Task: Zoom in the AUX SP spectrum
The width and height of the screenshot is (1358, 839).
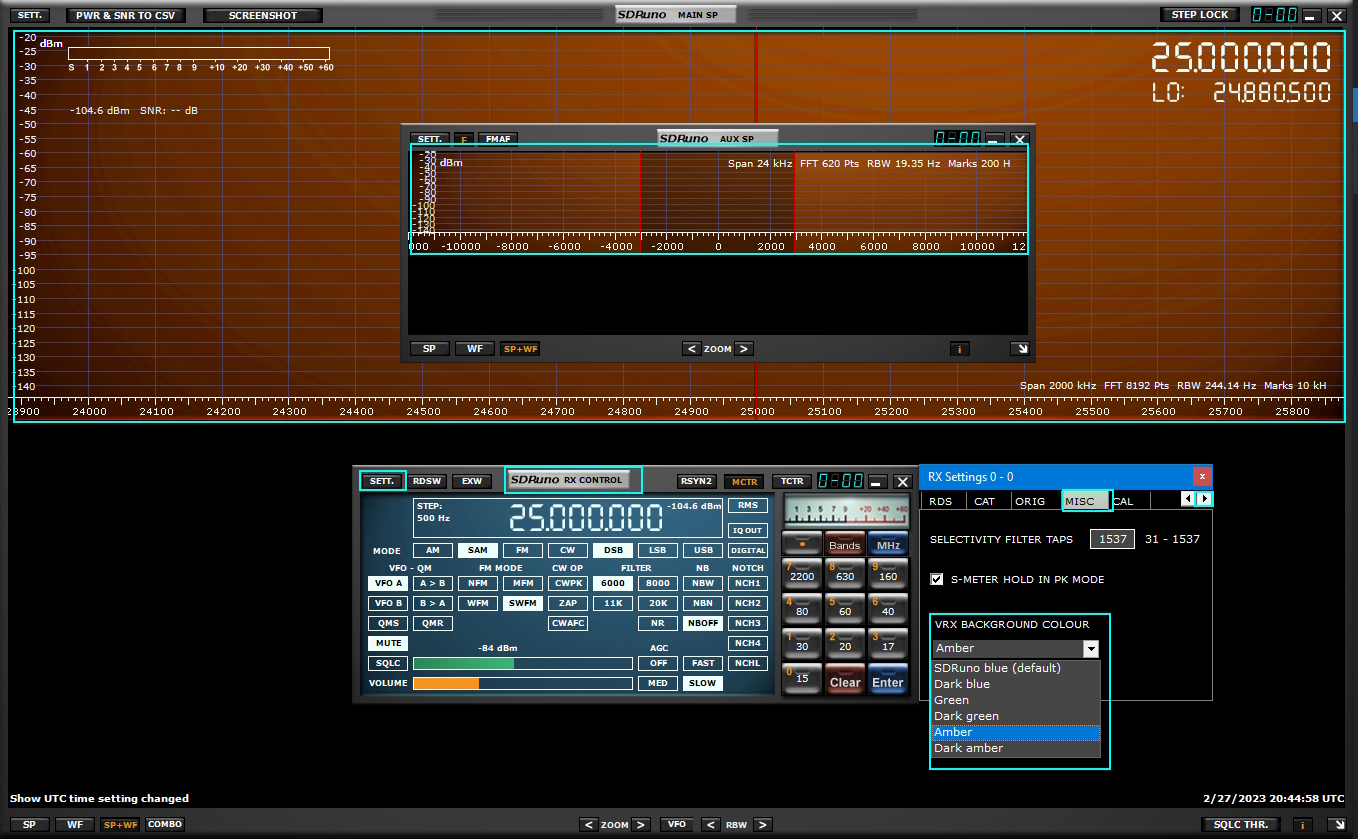Action: (x=743, y=349)
